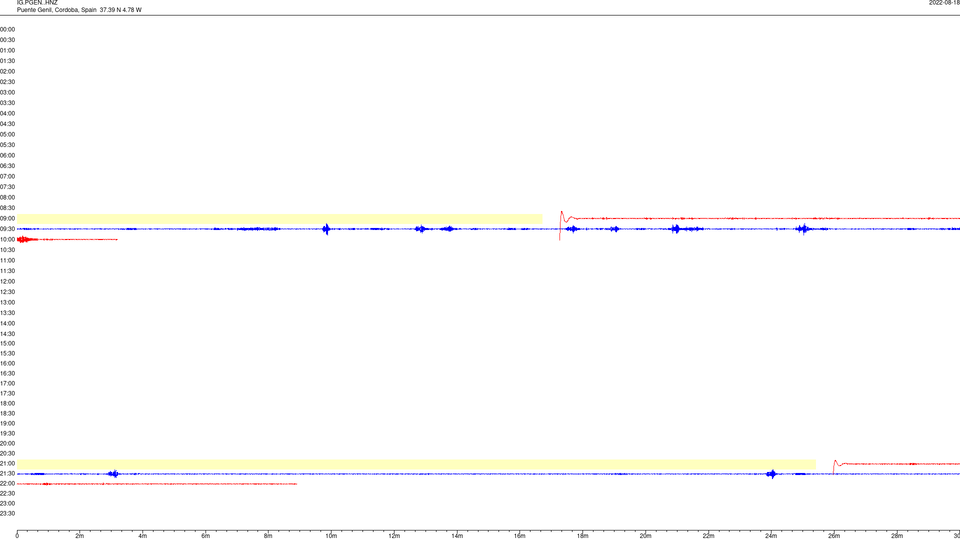
Task: Click the 17:30 time row label
Action: coord(7,394)
